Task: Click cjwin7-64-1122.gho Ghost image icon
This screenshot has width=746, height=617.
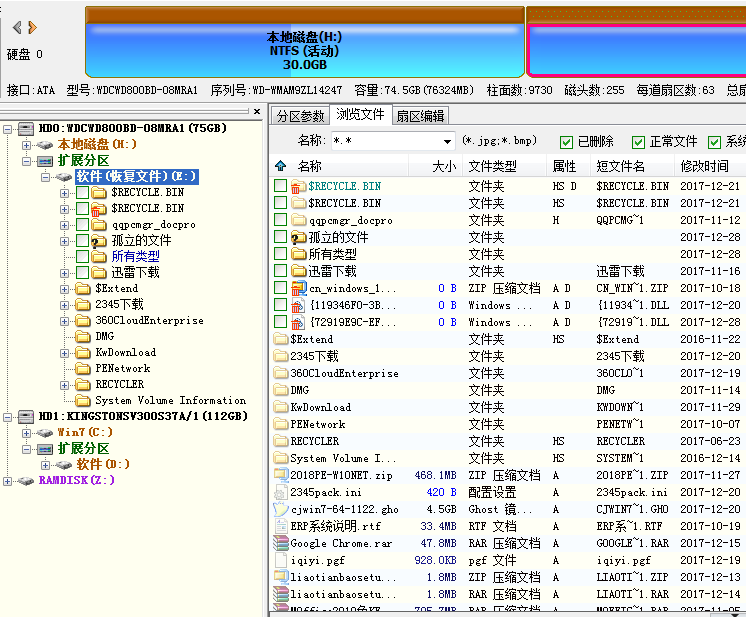Action: [x=281, y=509]
